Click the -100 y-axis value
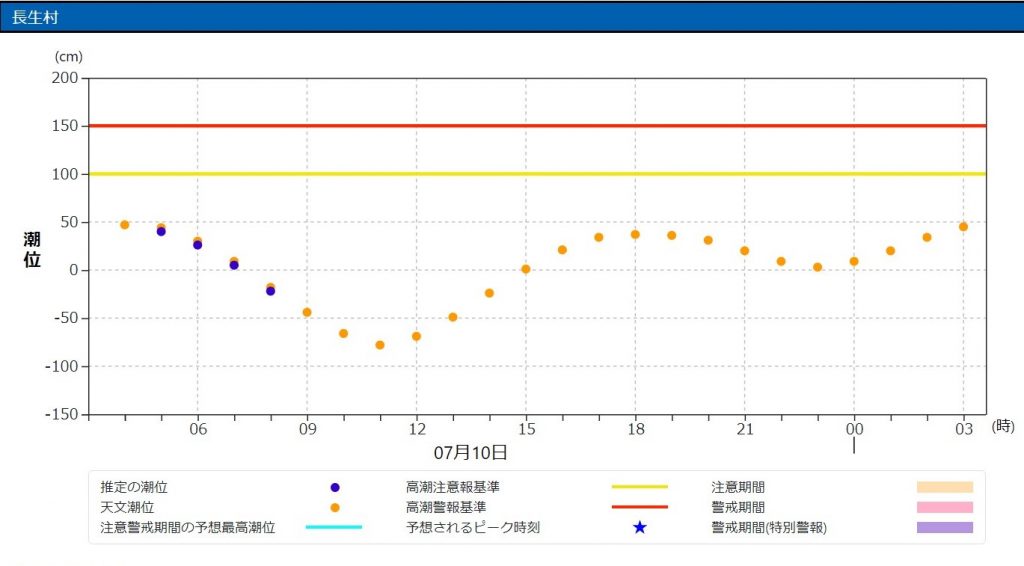Viewport: 1024px width, 566px height. click(62, 366)
